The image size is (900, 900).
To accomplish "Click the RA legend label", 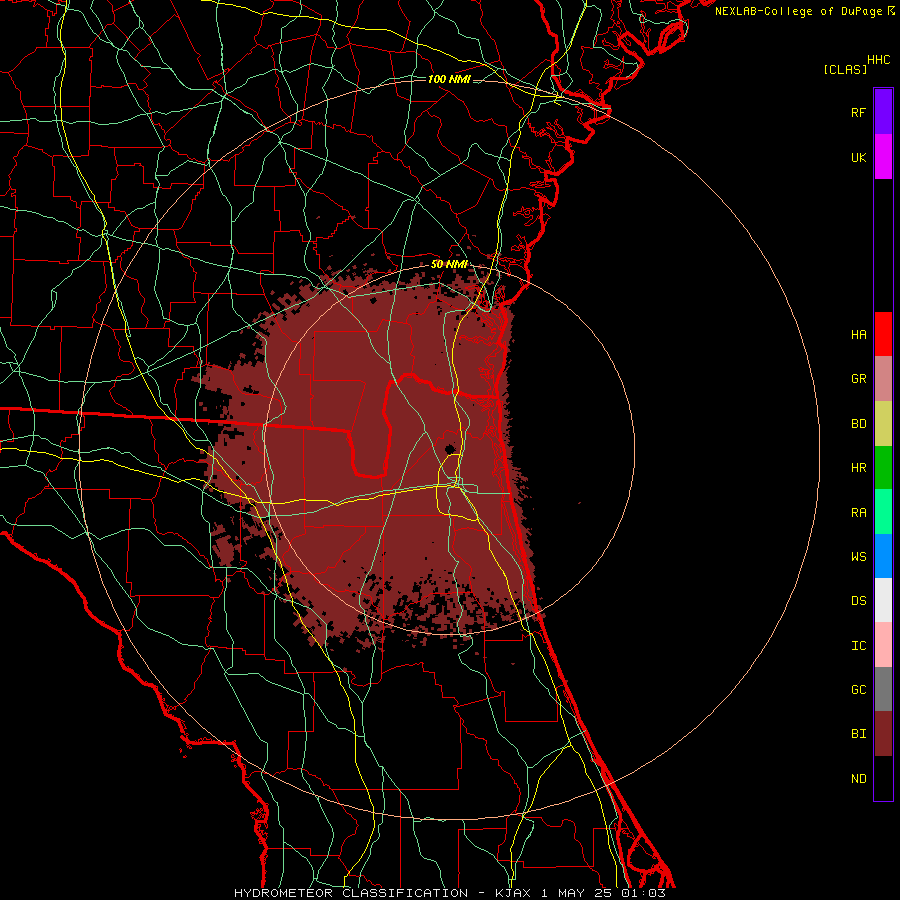I will [x=858, y=513].
